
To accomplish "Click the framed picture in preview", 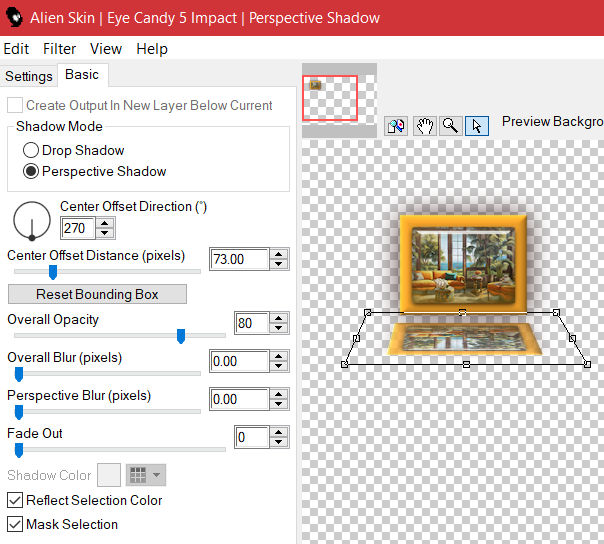I will (463, 264).
